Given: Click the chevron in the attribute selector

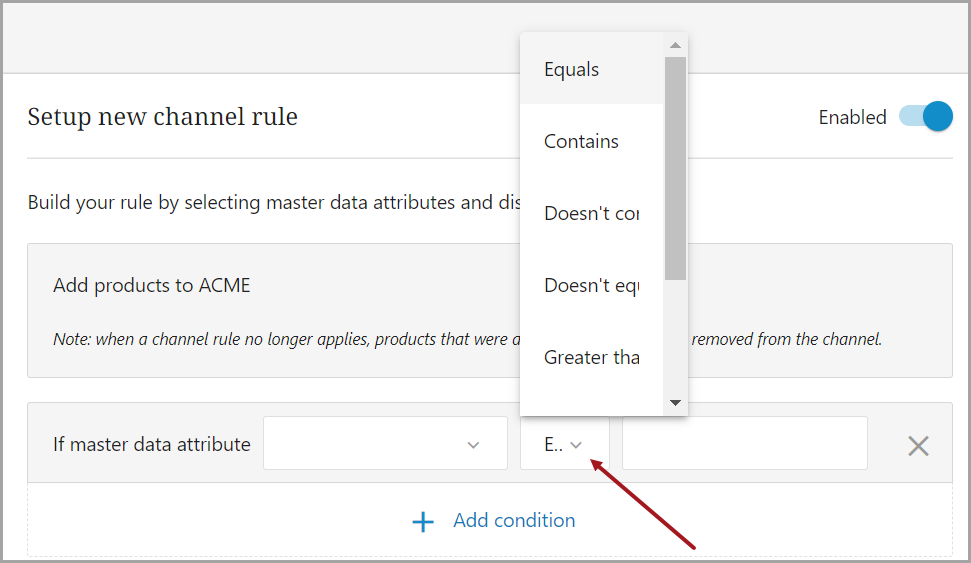Looking at the screenshot, I should pyautogui.click(x=474, y=445).
